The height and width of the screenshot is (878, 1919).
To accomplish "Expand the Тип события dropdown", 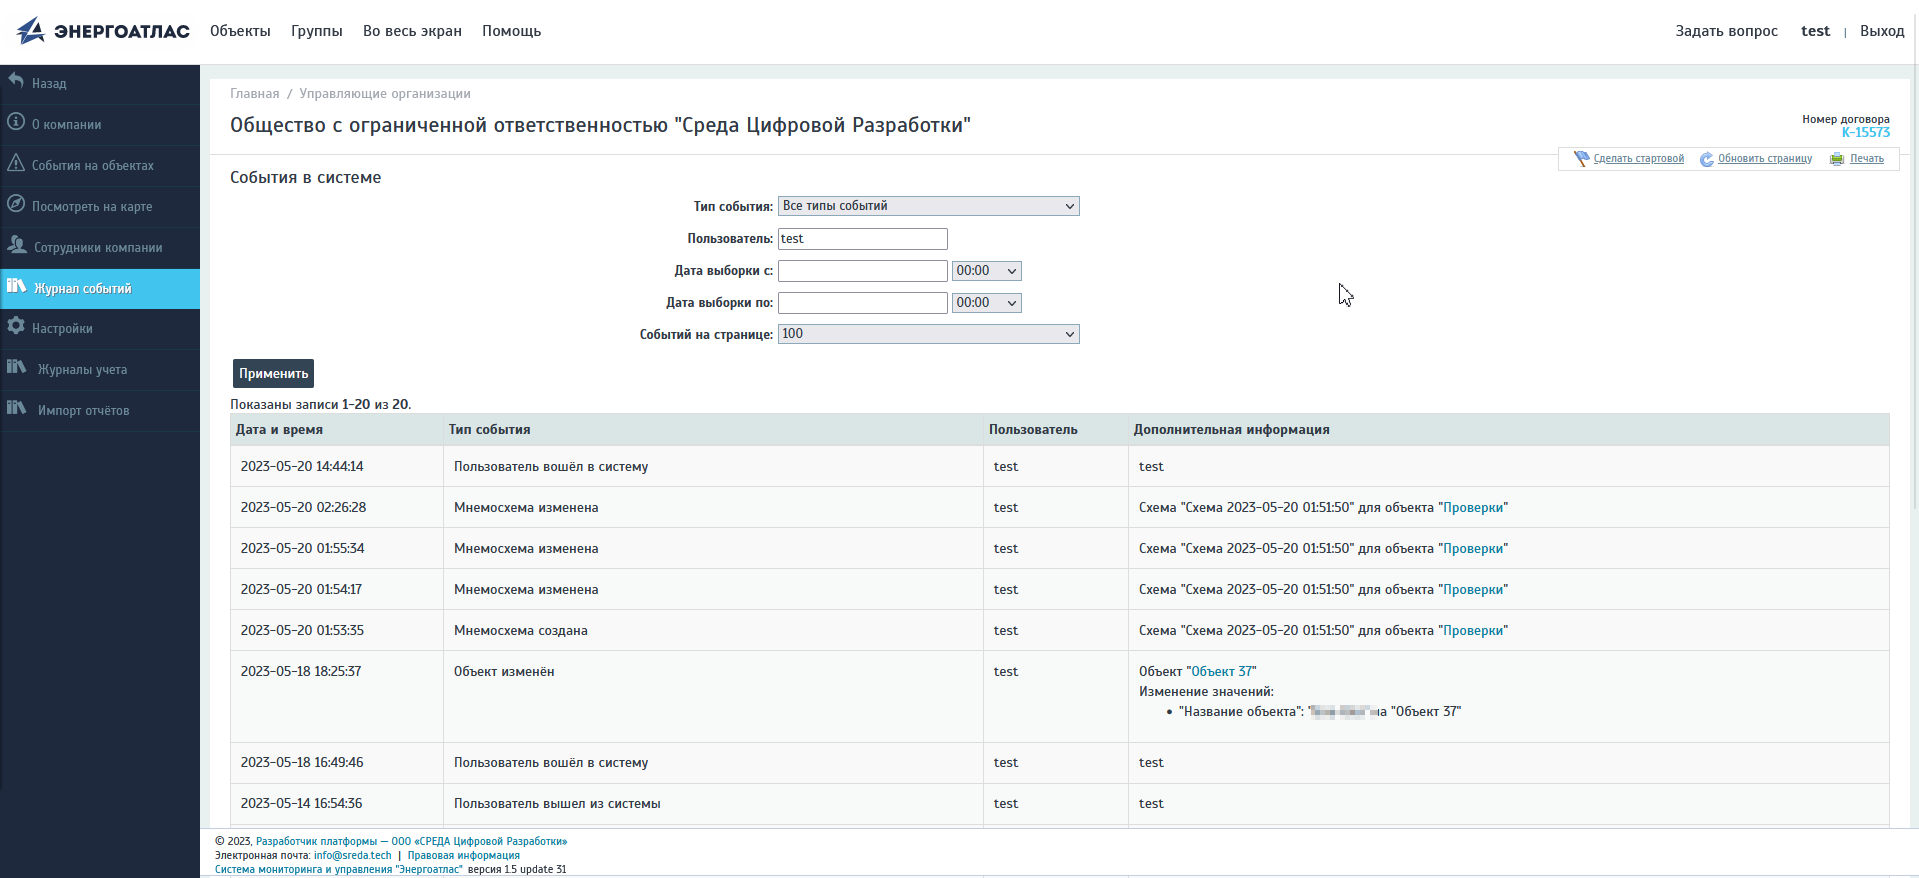I will tap(928, 206).
